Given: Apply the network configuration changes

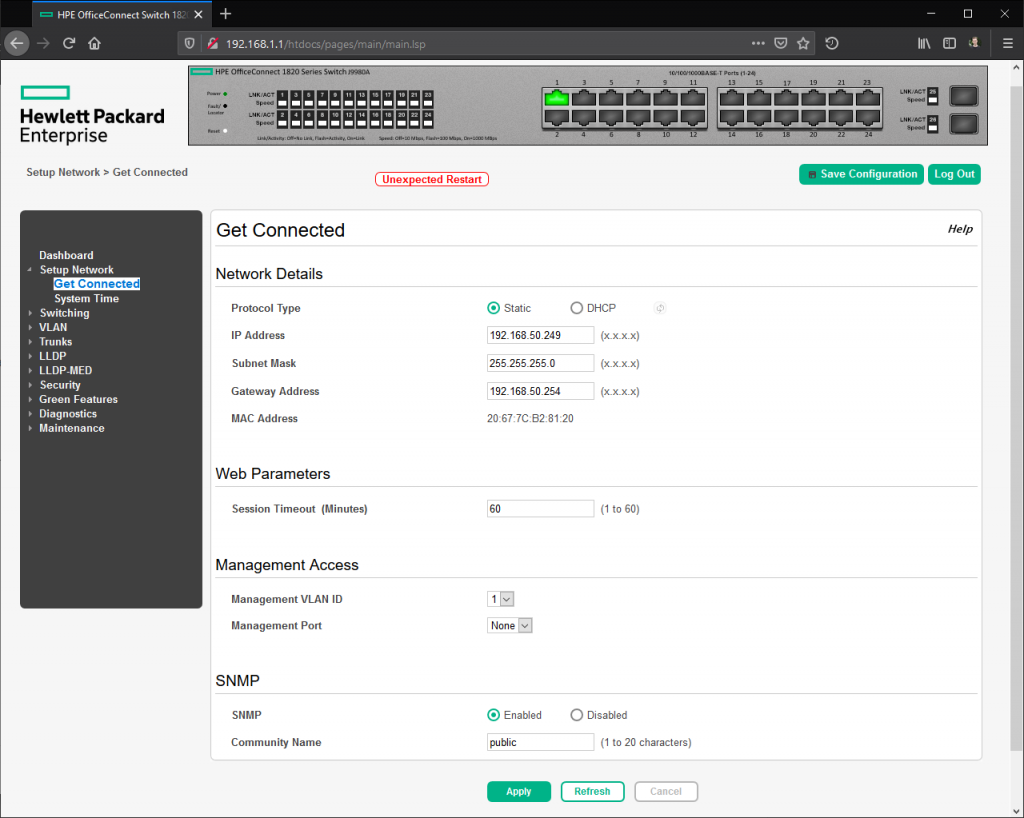Looking at the screenshot, I should 519,791.
